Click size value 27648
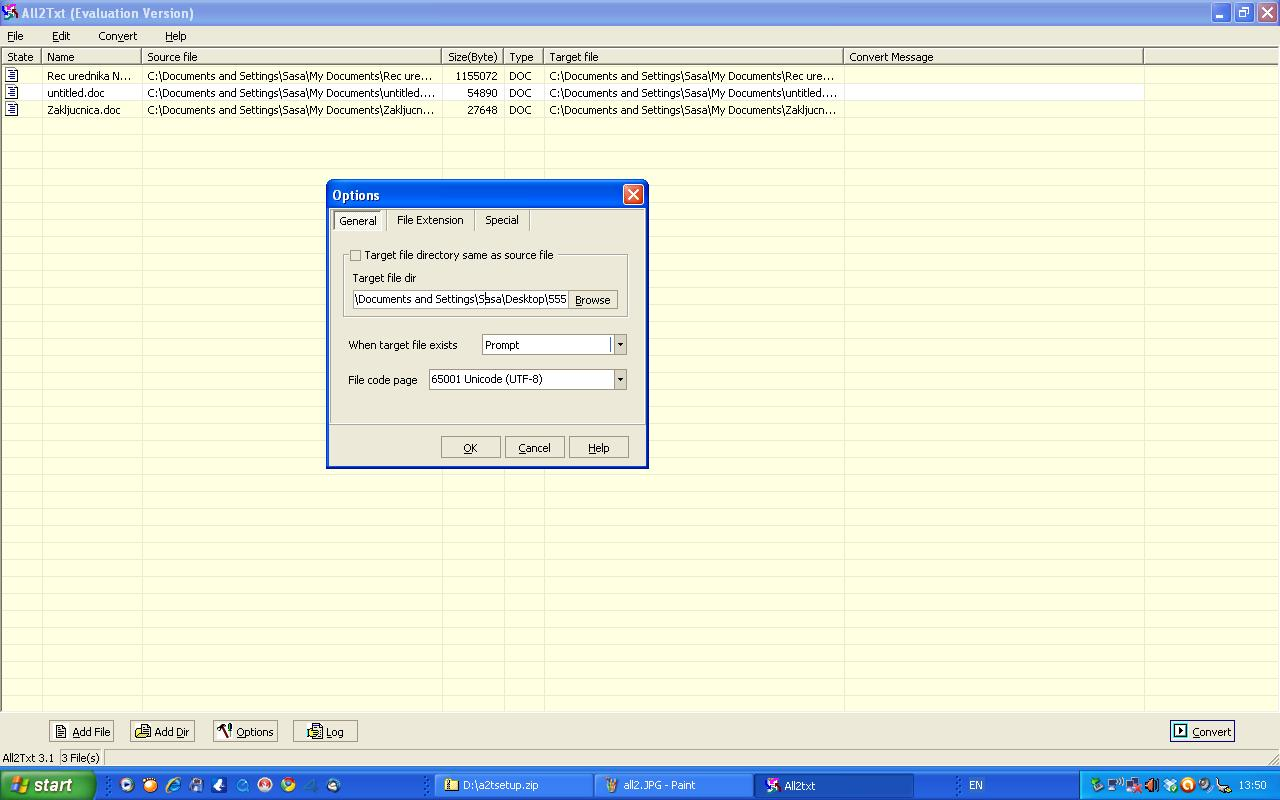 482,110
